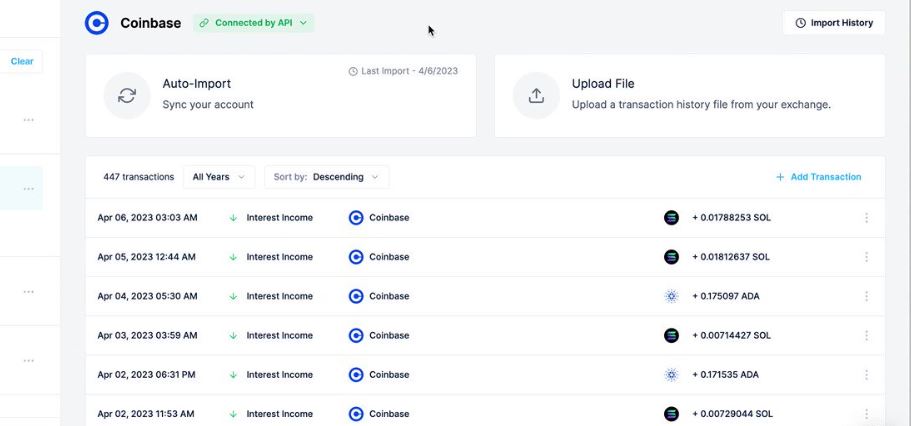Click the Coinbase logo in page header

[x=96, y=23]
